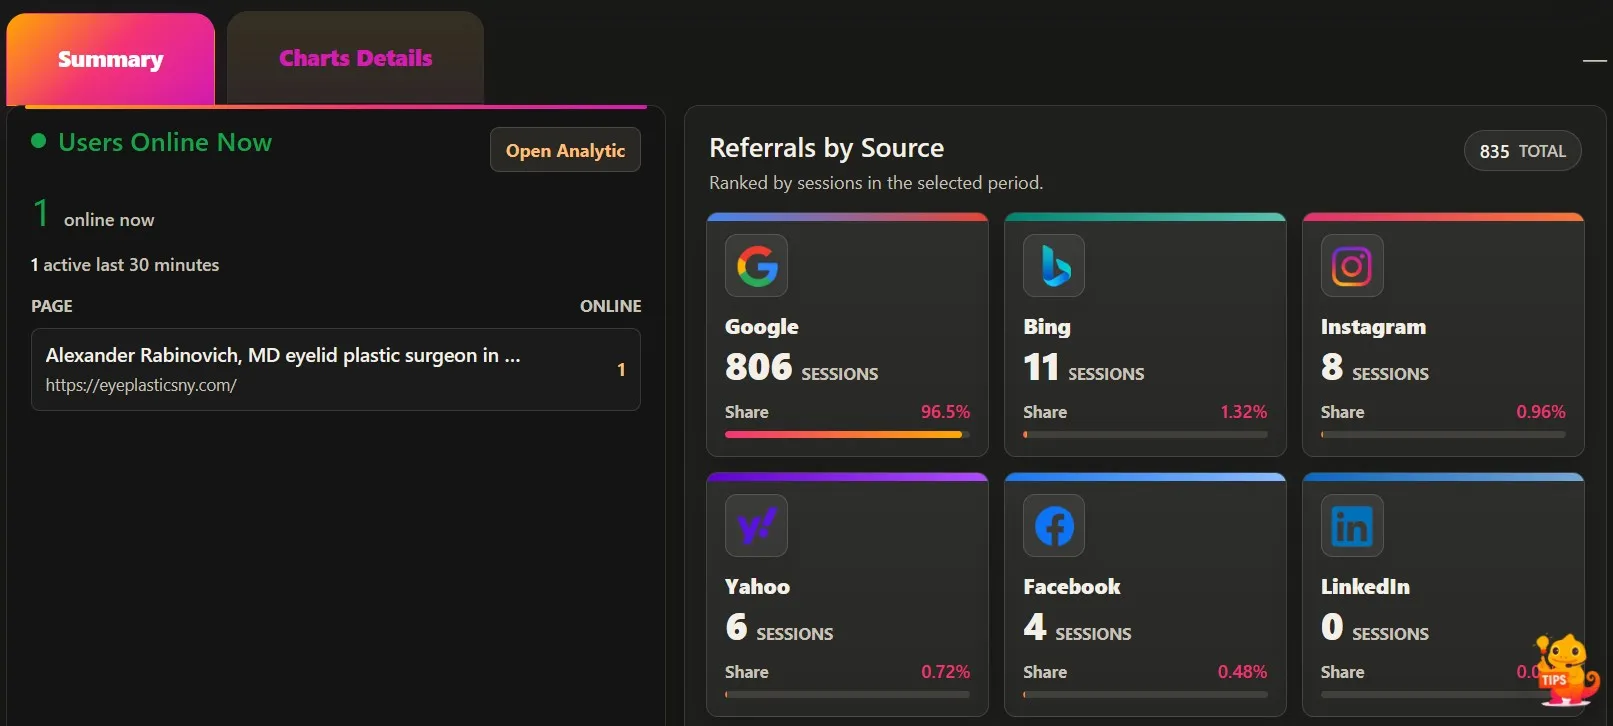Switch to the Summary tab
Image resolution: width=1613 pixels, height=726 pixels.
[111, 59]
